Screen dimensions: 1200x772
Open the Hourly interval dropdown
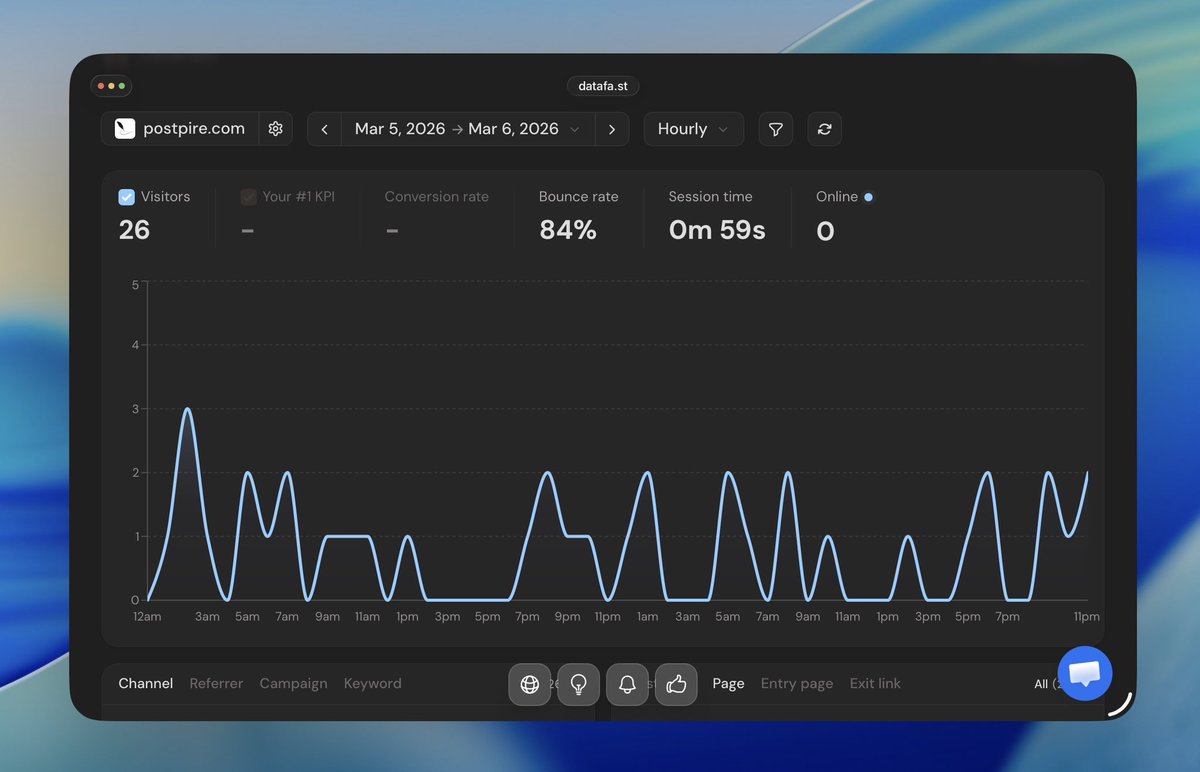pos(694,129)
